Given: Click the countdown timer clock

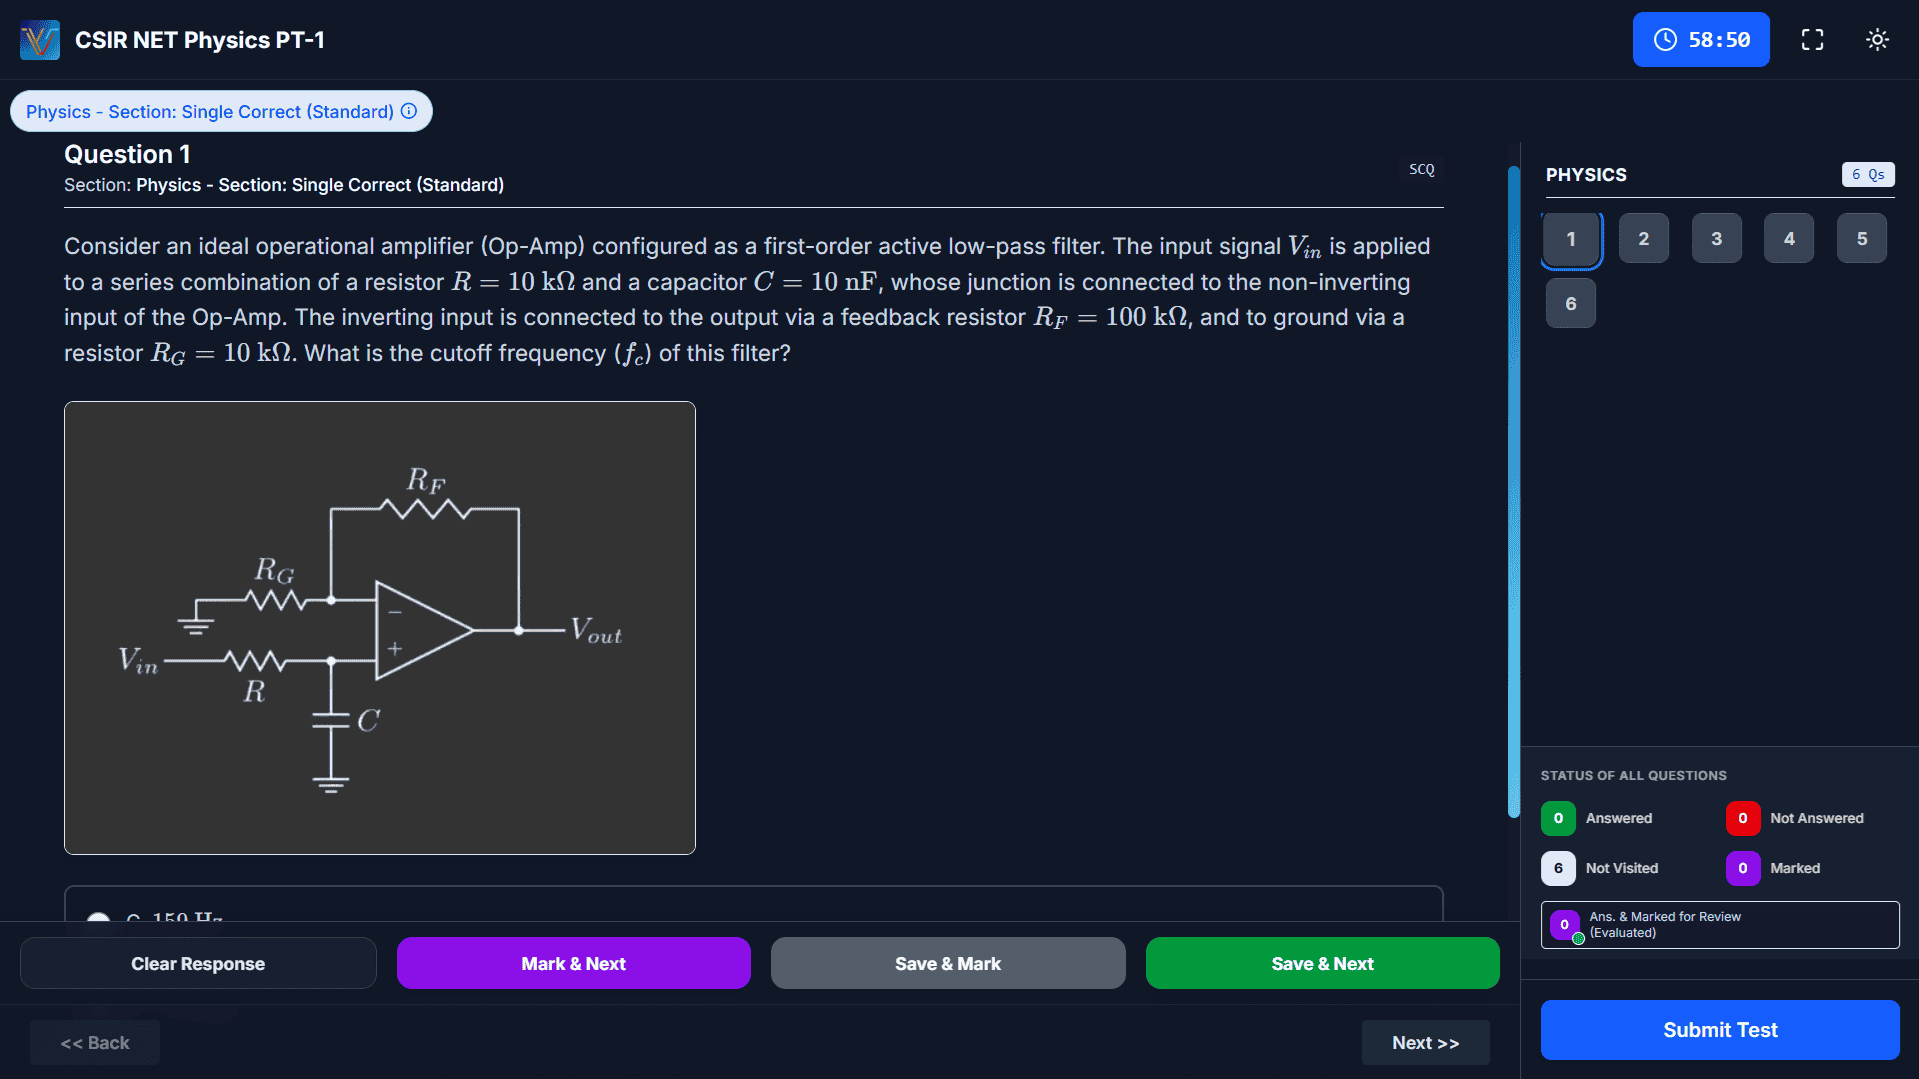Looking at the screenshot, I should coord(1700,40).
